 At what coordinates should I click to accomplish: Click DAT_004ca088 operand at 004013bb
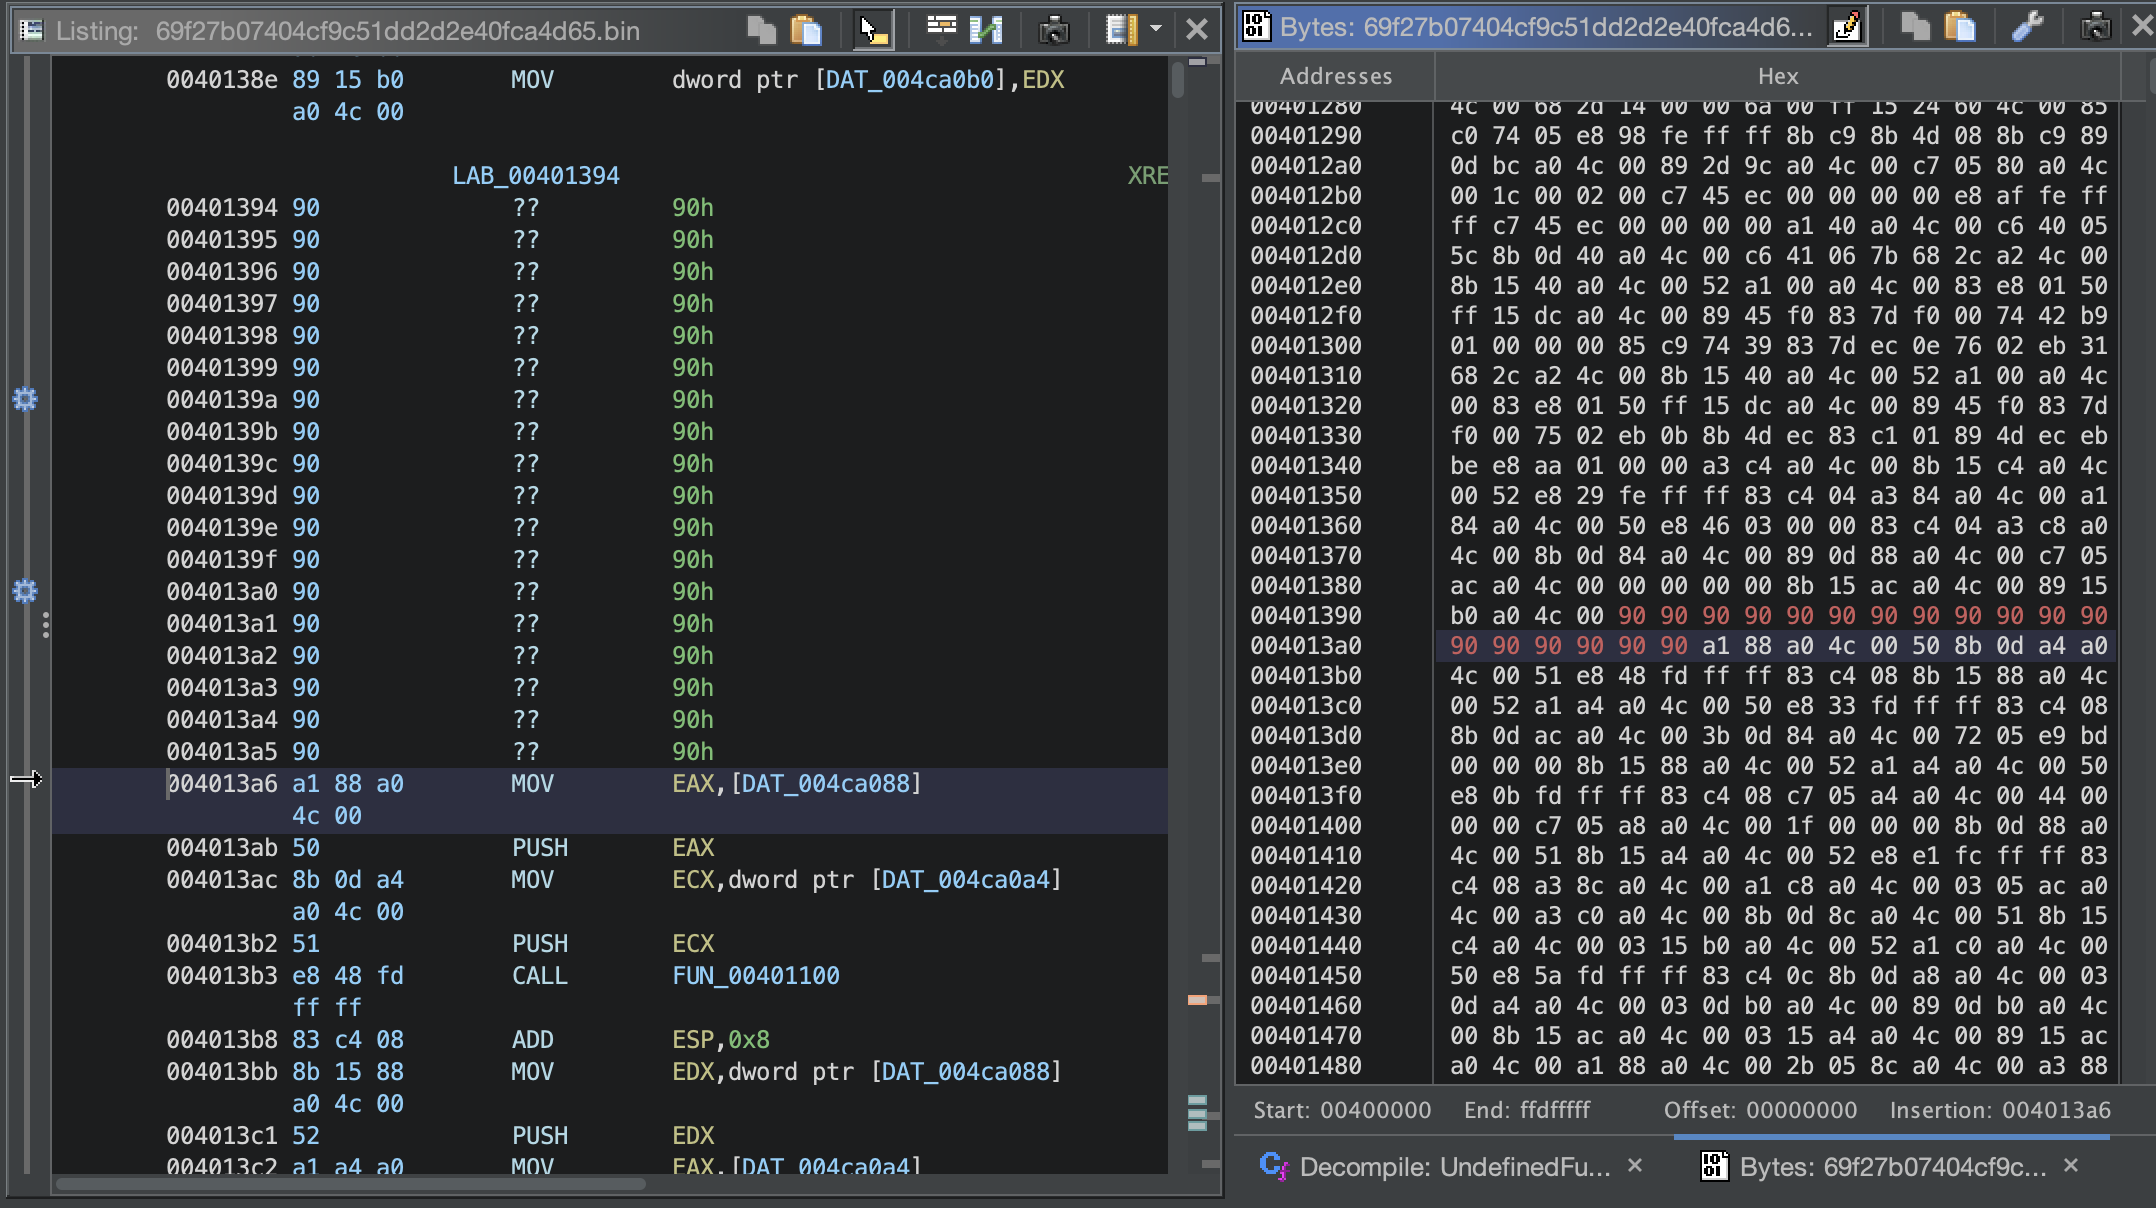coord(966,1072)
